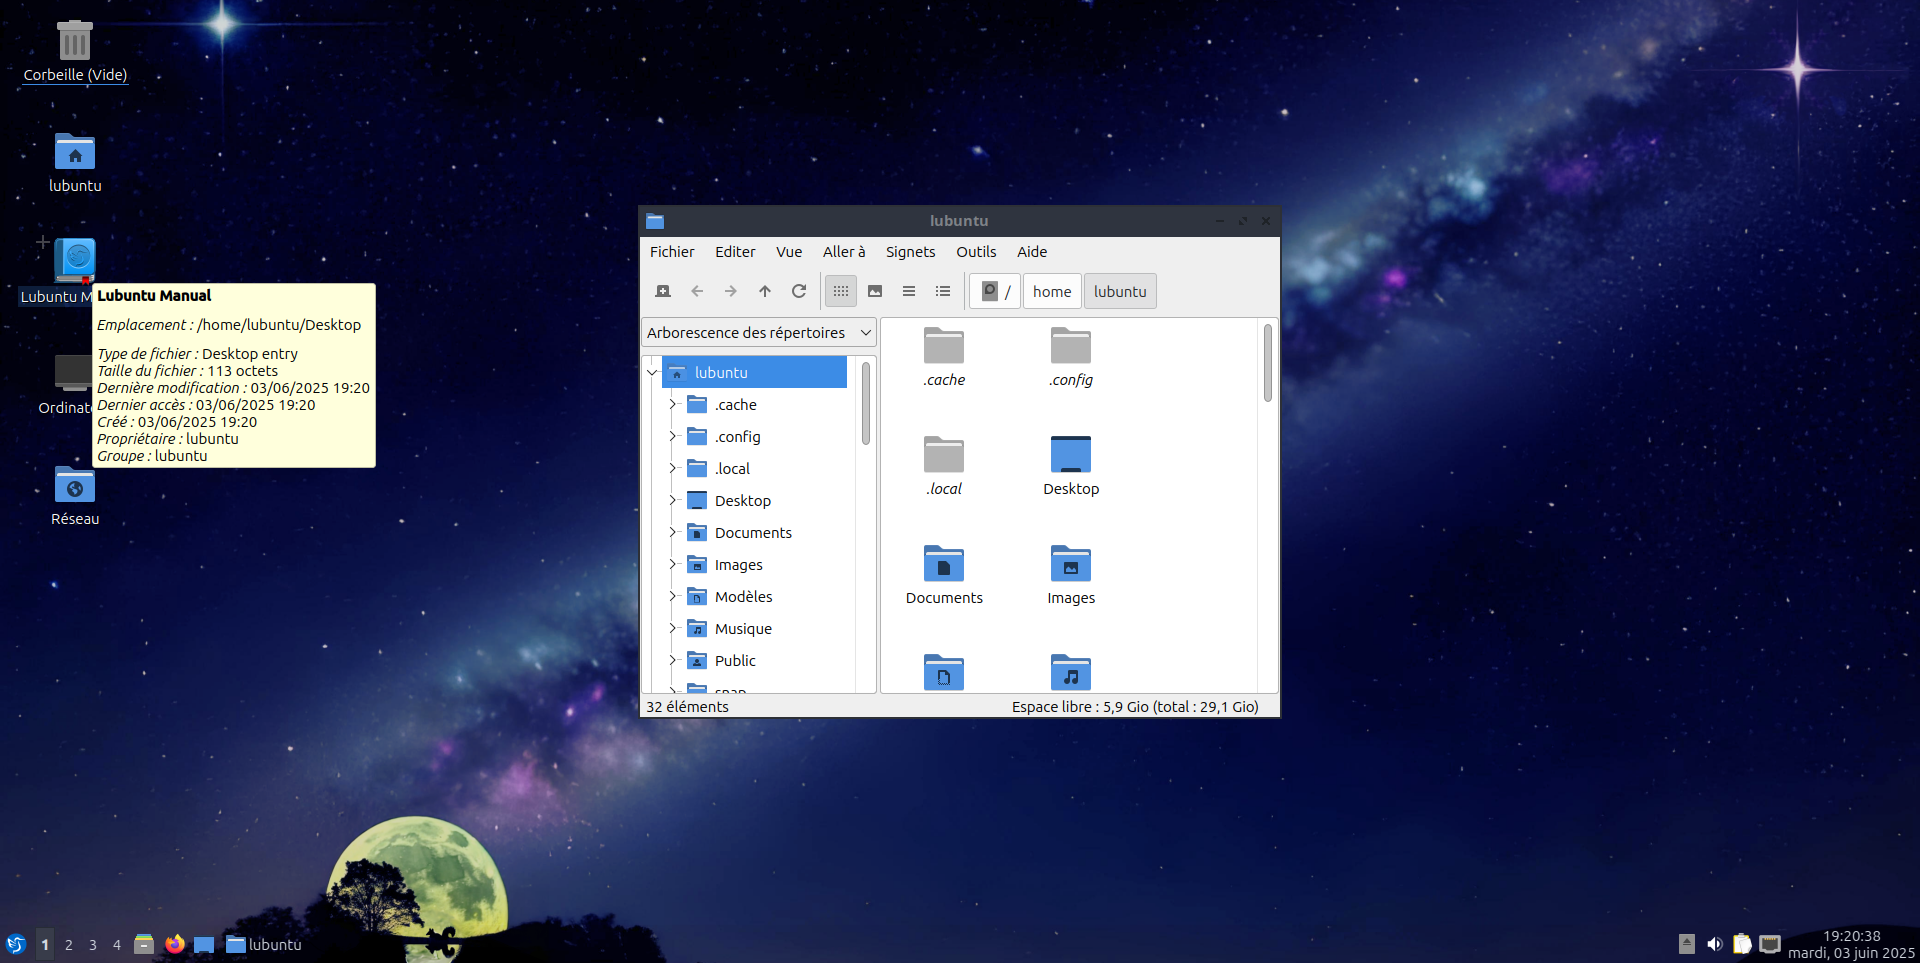Select the music note folder in file pane
The height and width of the screenshot is (963, 1920).
(x=1071, y=672)
